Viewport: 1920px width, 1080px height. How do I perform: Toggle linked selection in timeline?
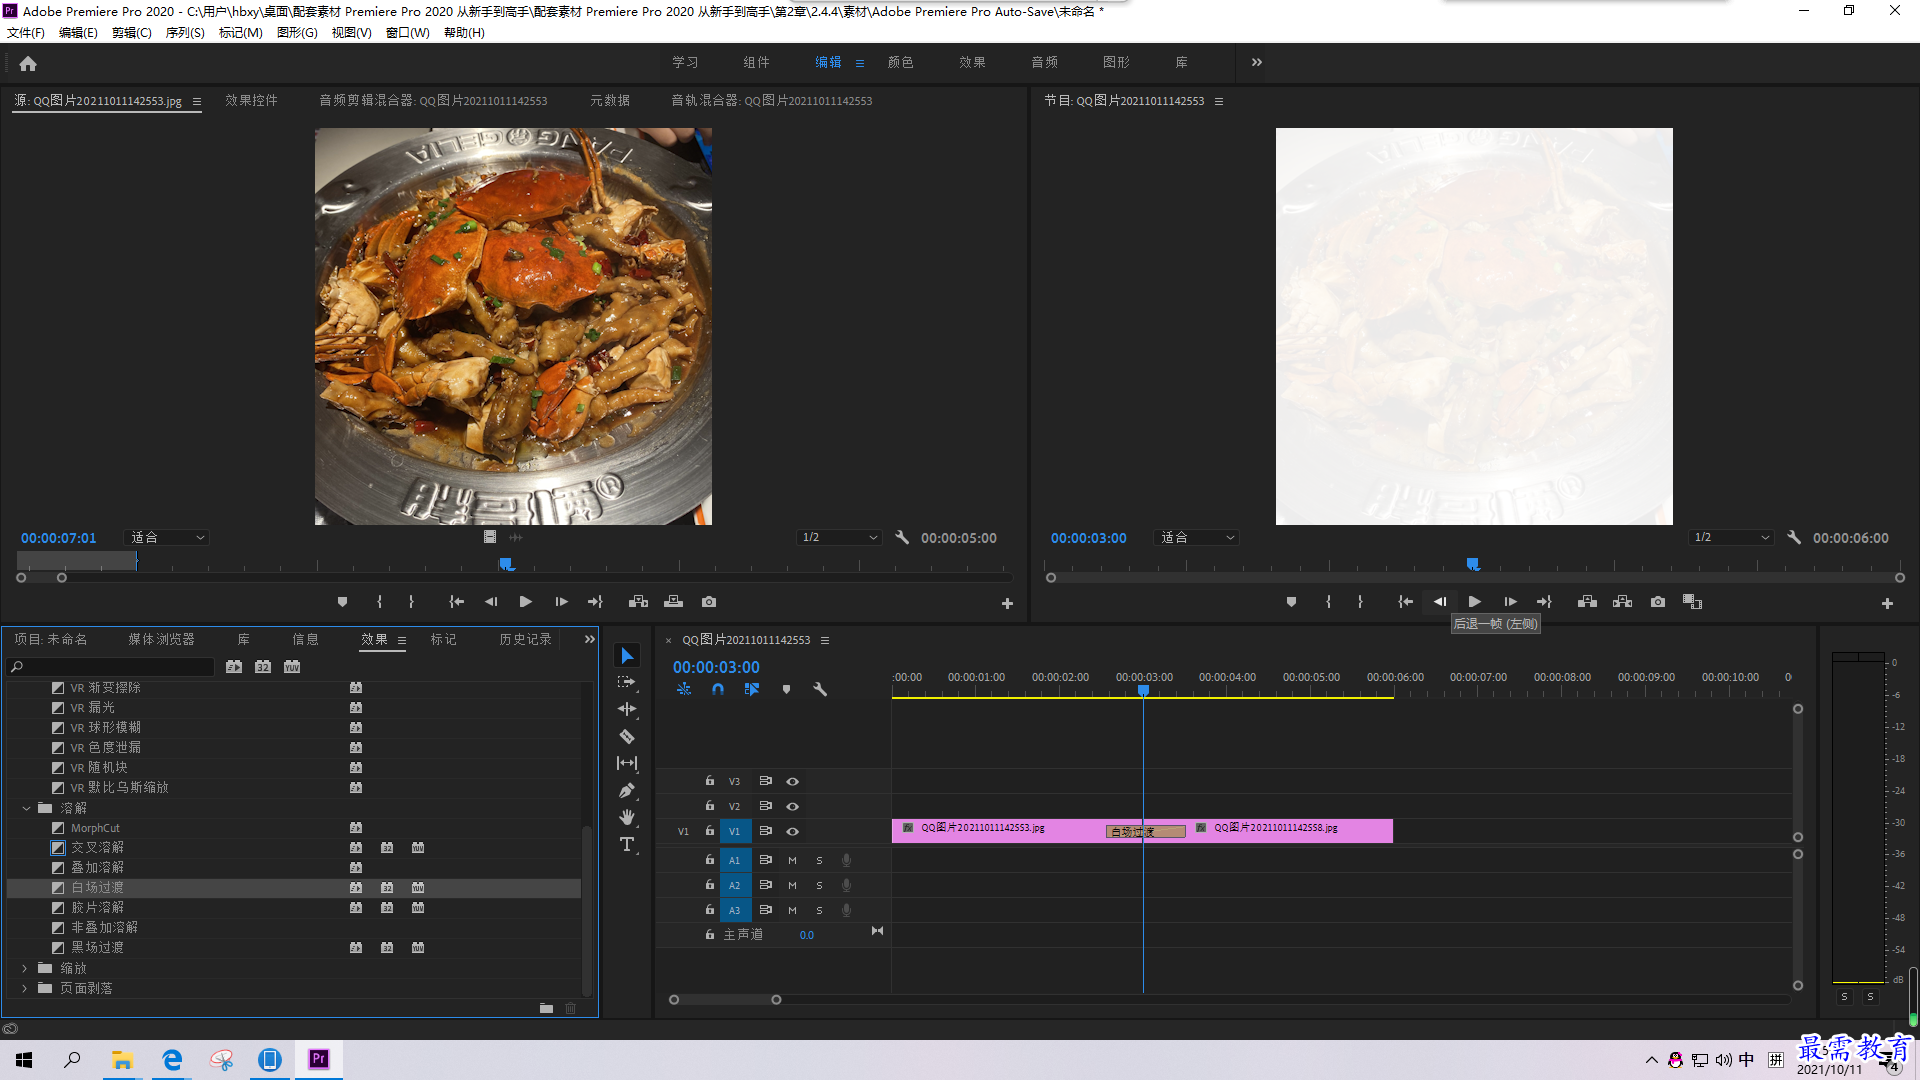pos(752,689)
